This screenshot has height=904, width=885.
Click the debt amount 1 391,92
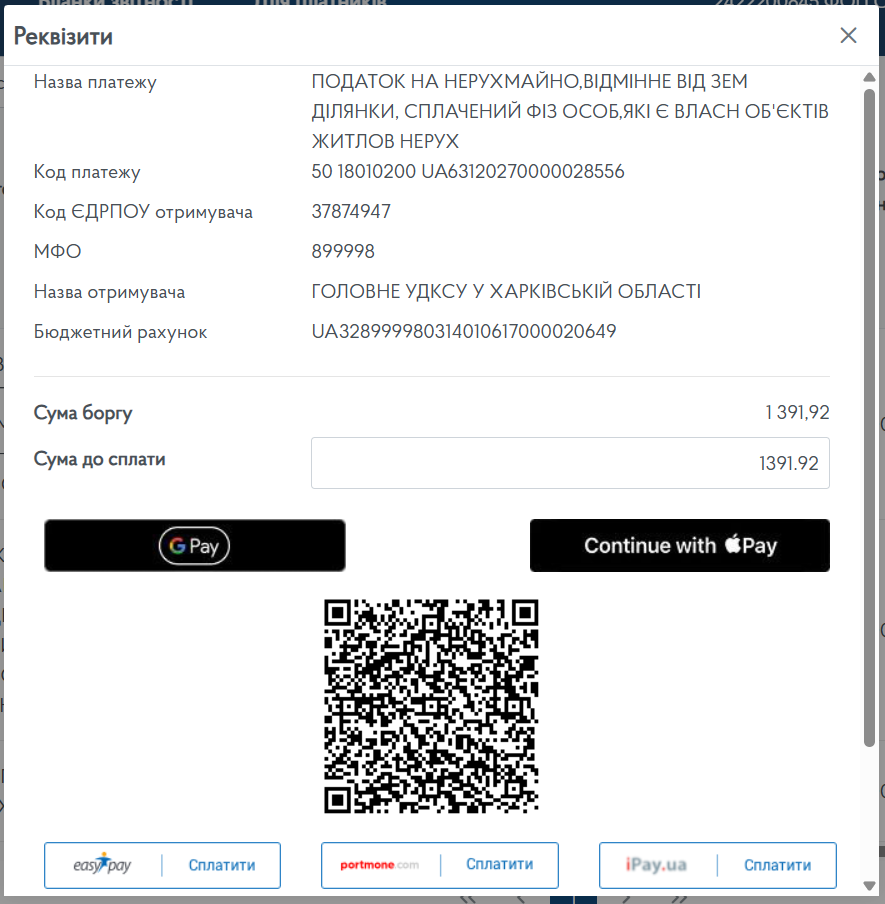(797, 412)
